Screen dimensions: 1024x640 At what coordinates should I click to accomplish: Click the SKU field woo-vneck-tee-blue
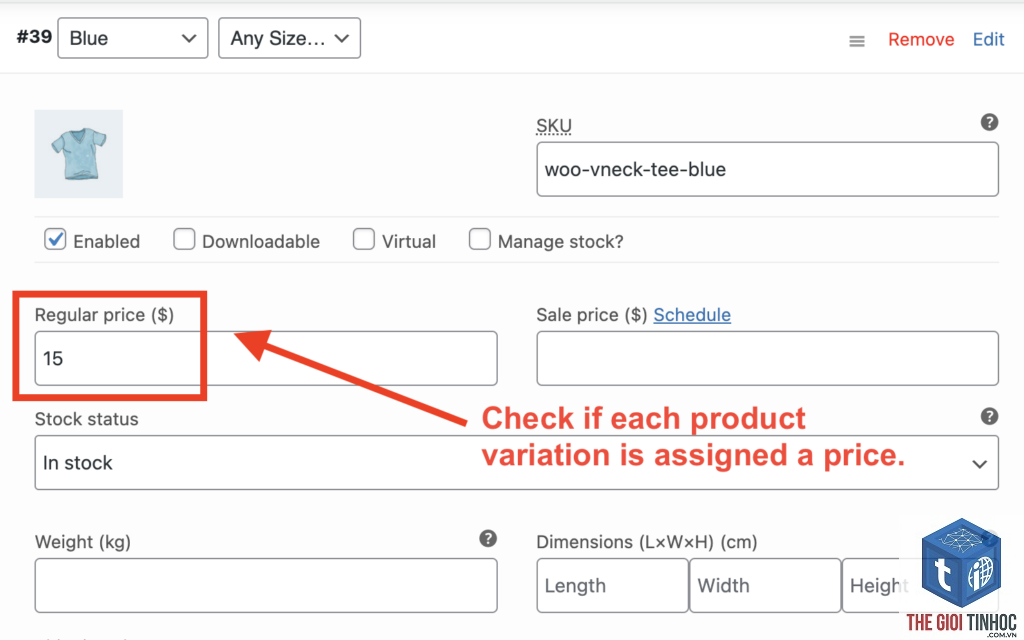(x=767, y=169)
